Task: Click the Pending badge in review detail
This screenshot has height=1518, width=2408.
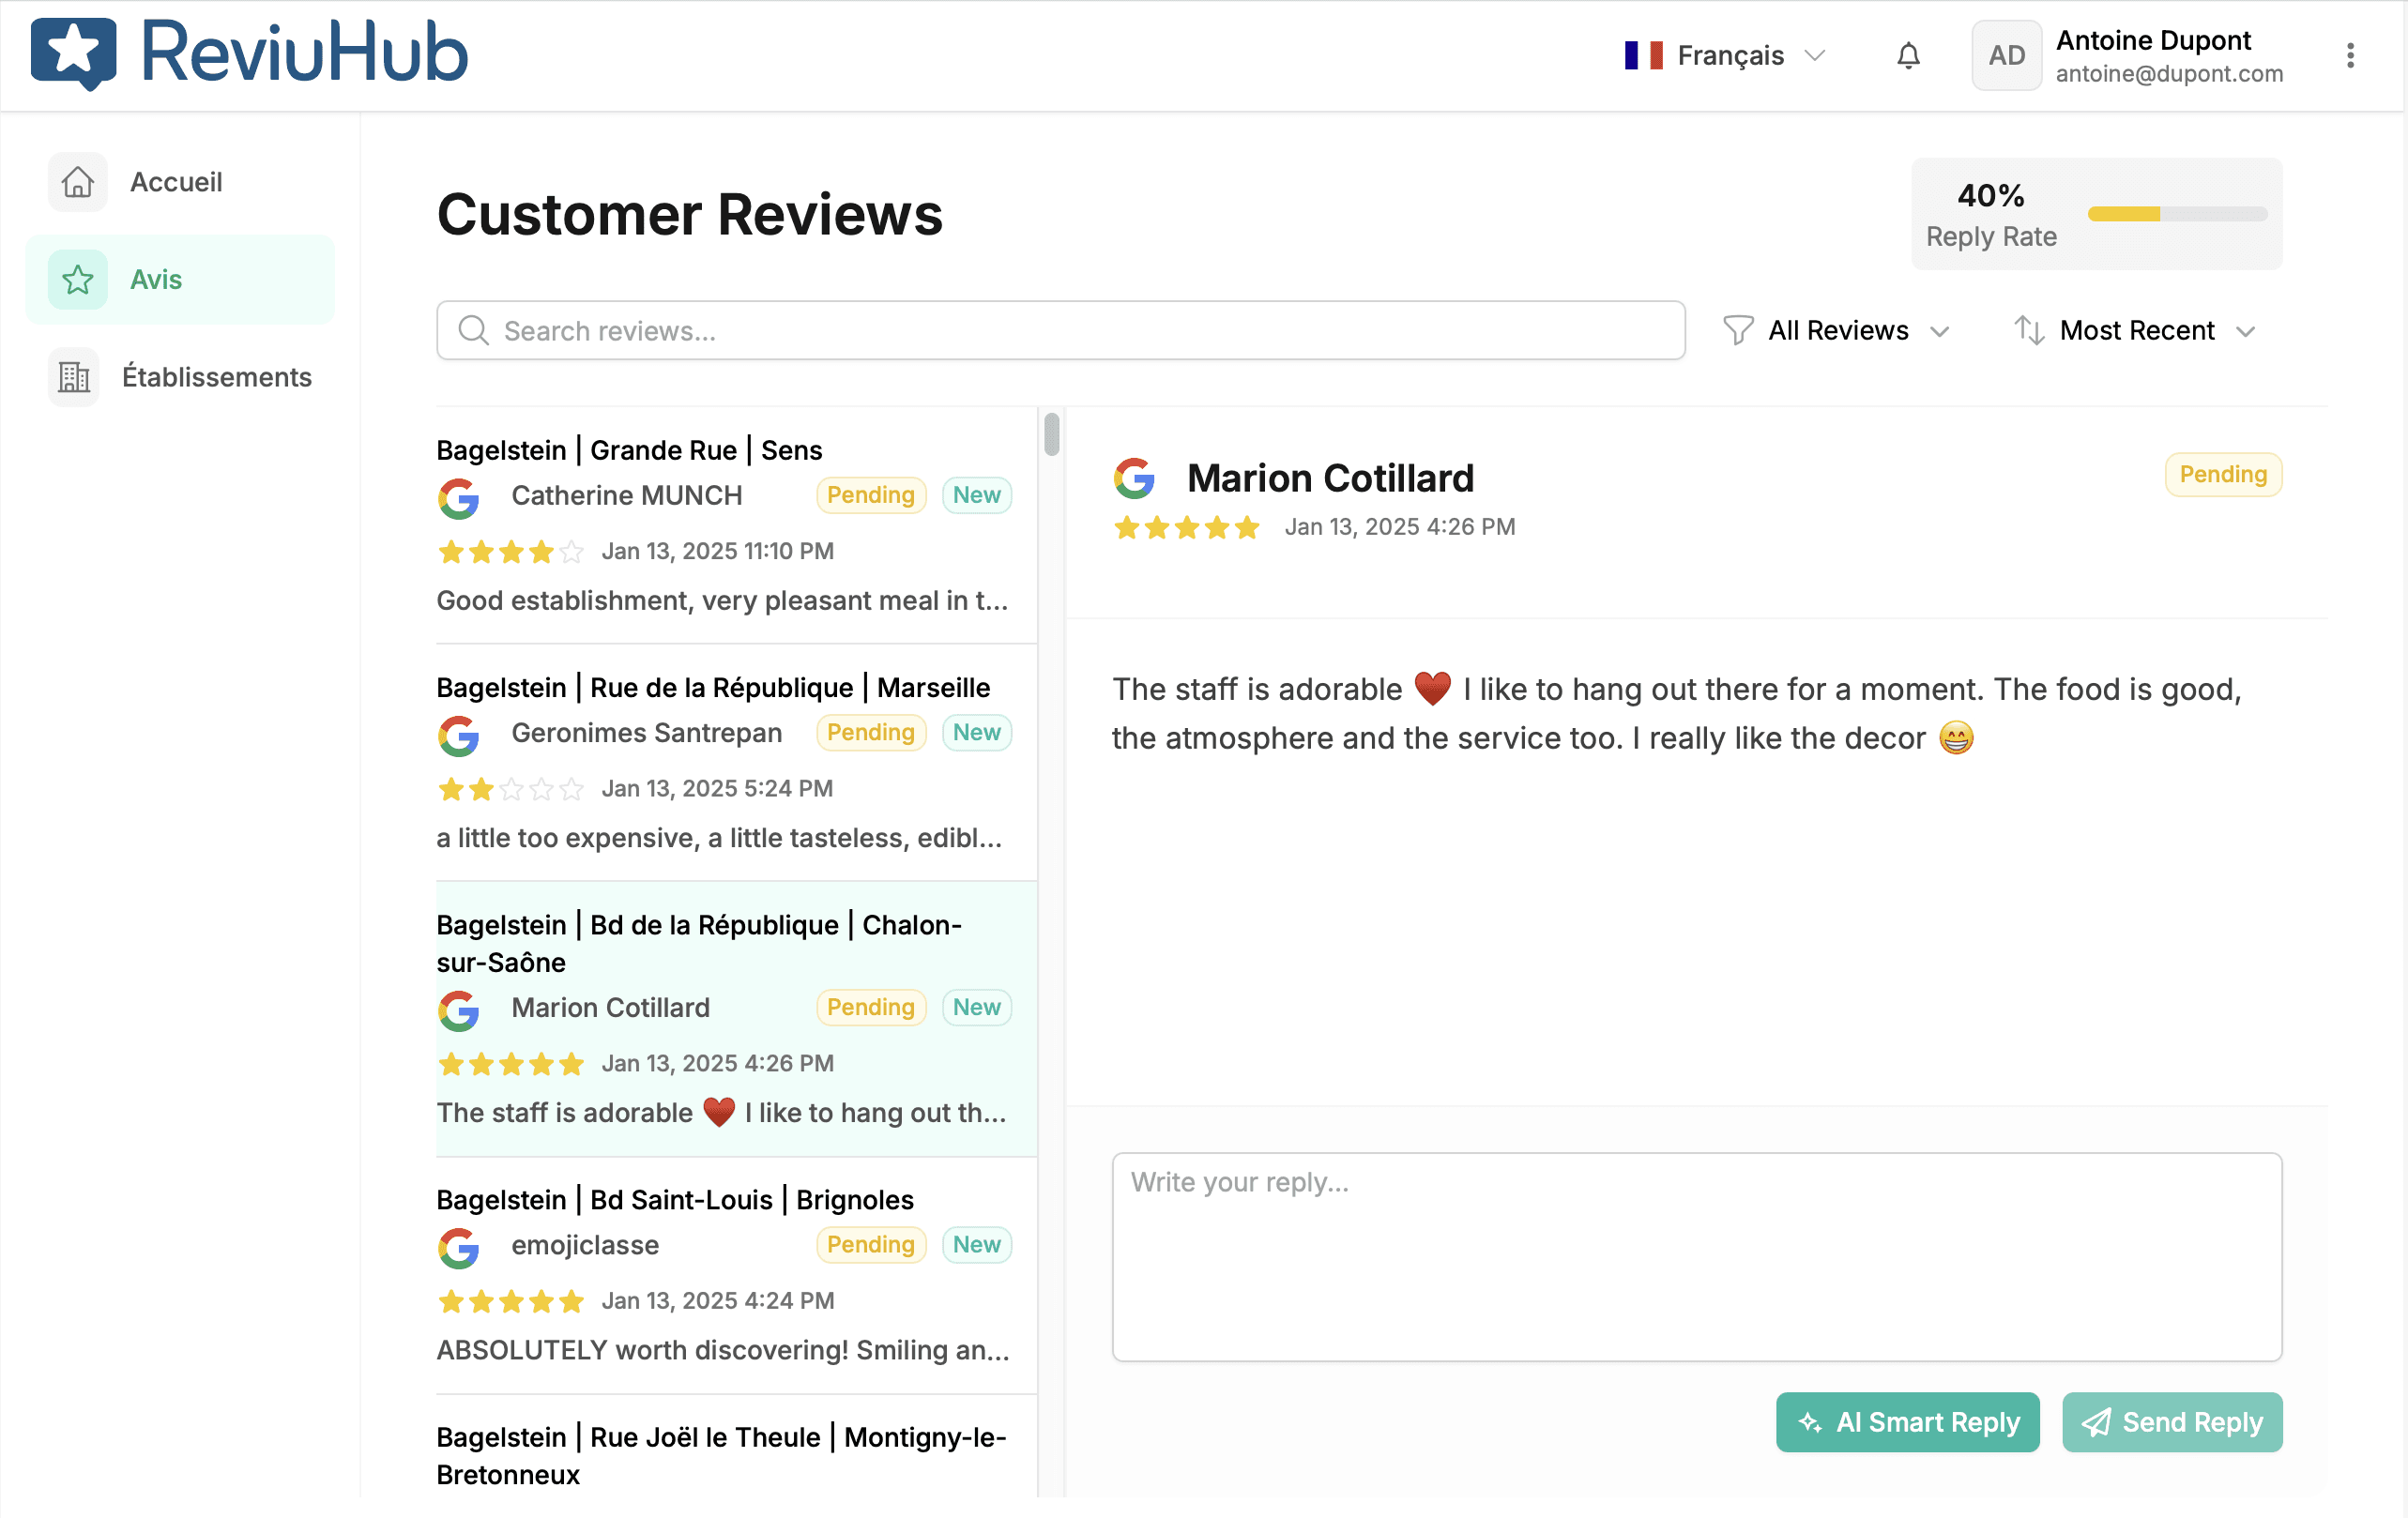Action: [2222, 474]
